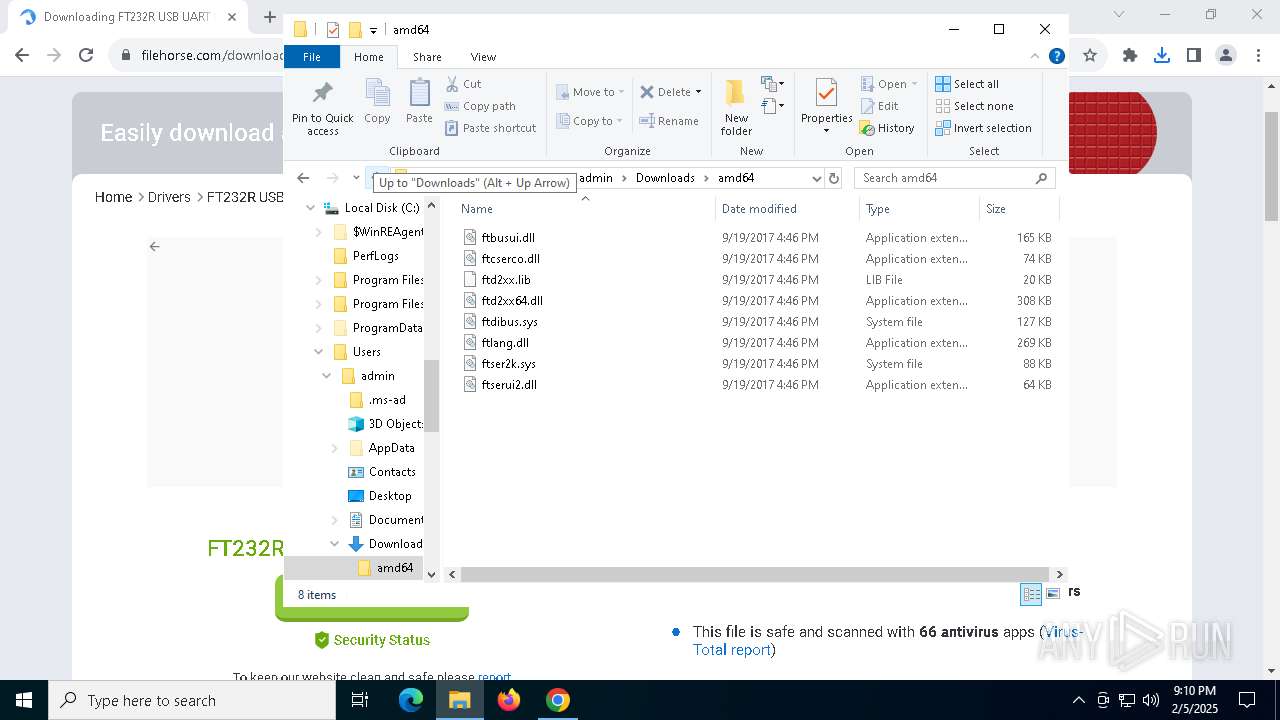Click the Copy ribbon icon
Image resolution: width=1280 pixels, height=720 pixels.
pyautogui.click(x=377, y=102)
